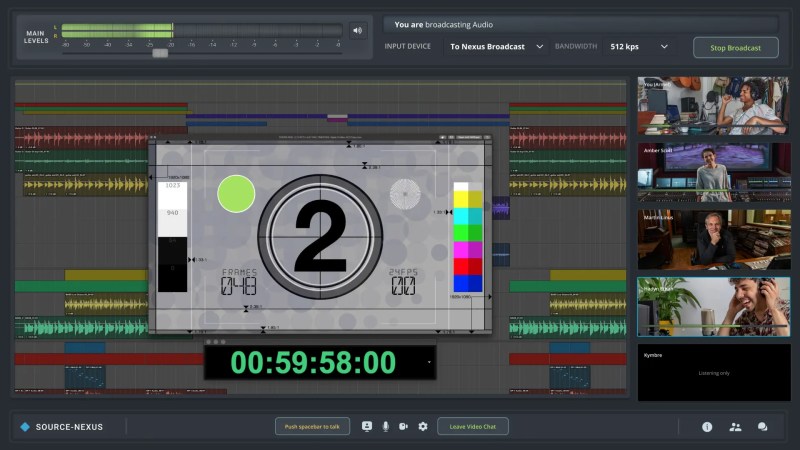
Task: Click the 00:59:58:00 timecode display
Action: click(x=313, y=363)
